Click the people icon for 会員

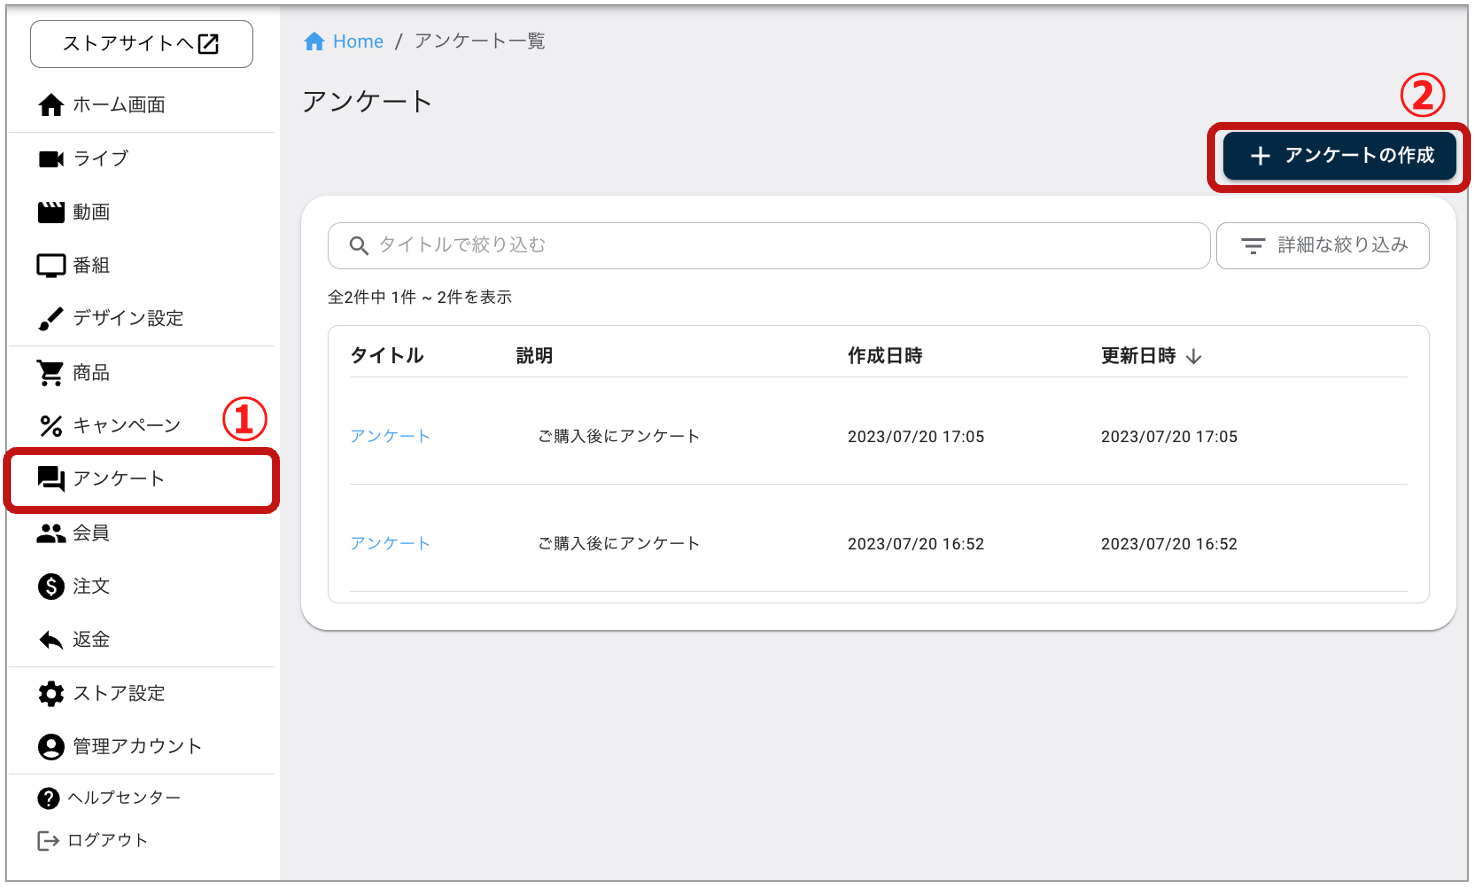(51, 533)
